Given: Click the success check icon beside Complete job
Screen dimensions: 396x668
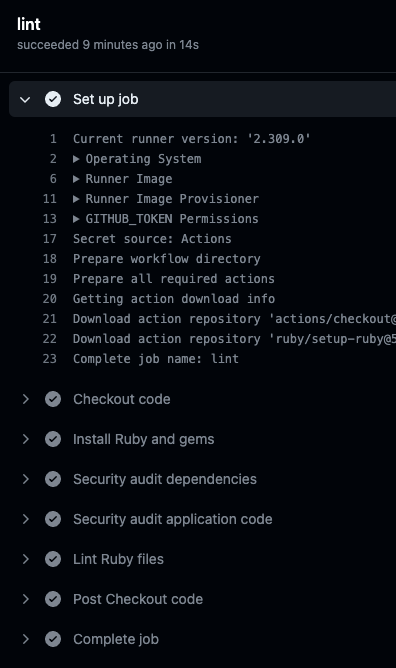Looking at the screenshot, I should tap(53, 639).
